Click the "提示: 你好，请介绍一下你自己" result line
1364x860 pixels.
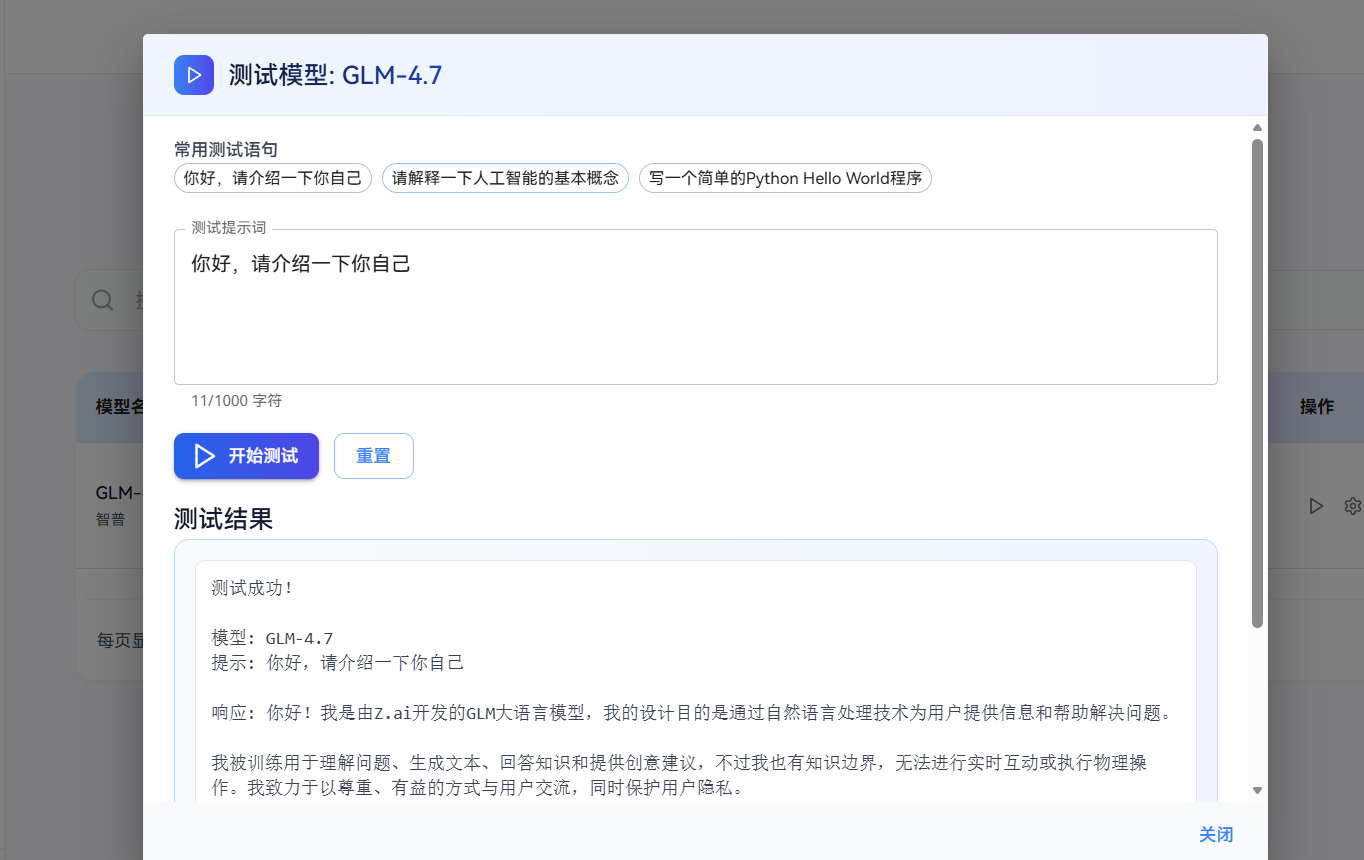pos(338,663)
